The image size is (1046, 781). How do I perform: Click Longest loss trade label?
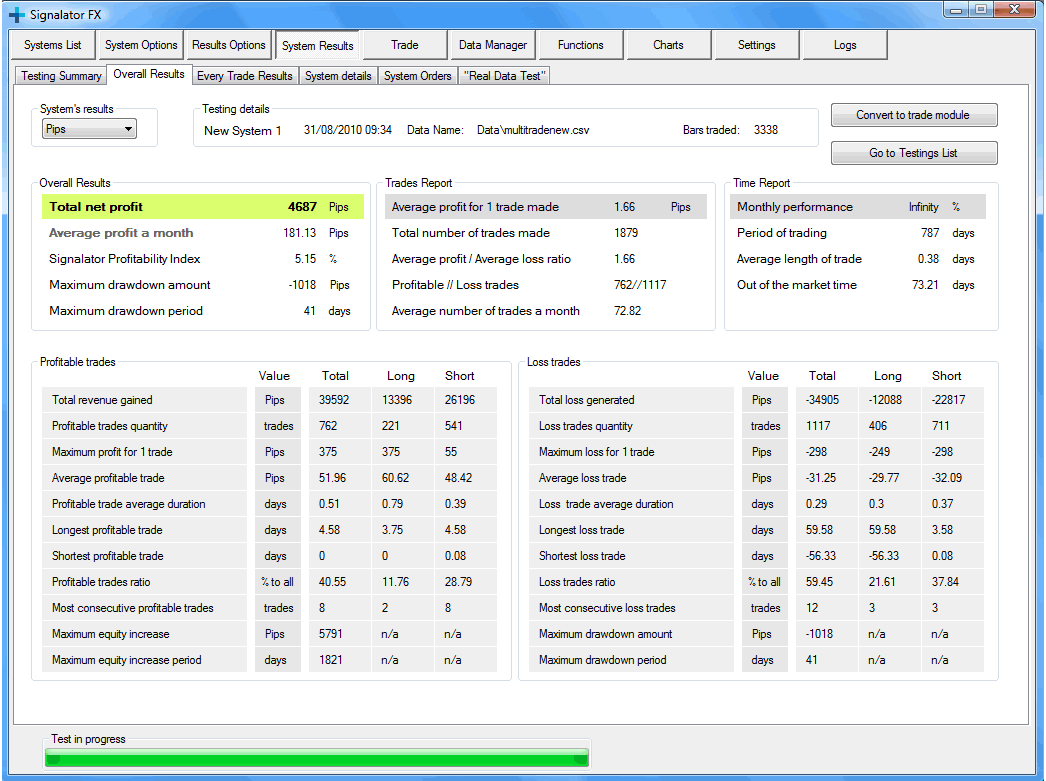[x=582, y=530]
